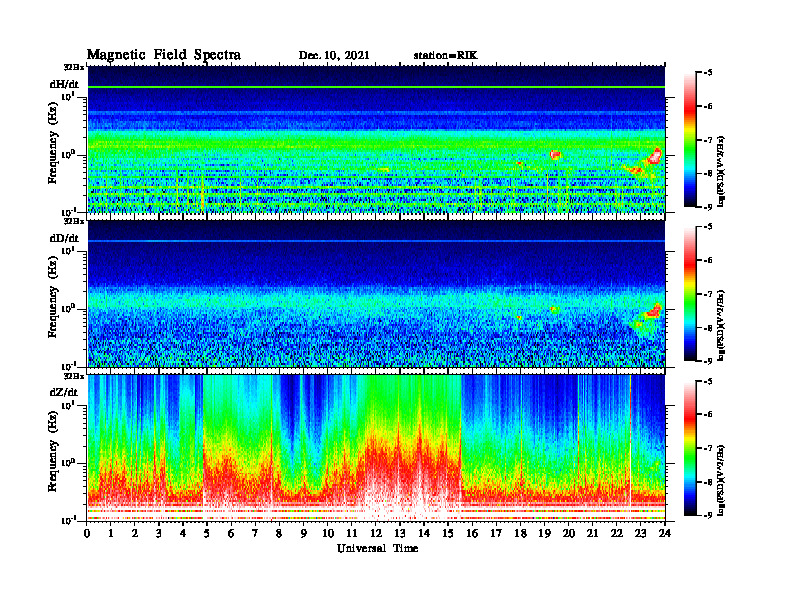Click hour tick label 10 on the time axis
The height and width of the screenshot is (612, 792).
tap(328, 534)
